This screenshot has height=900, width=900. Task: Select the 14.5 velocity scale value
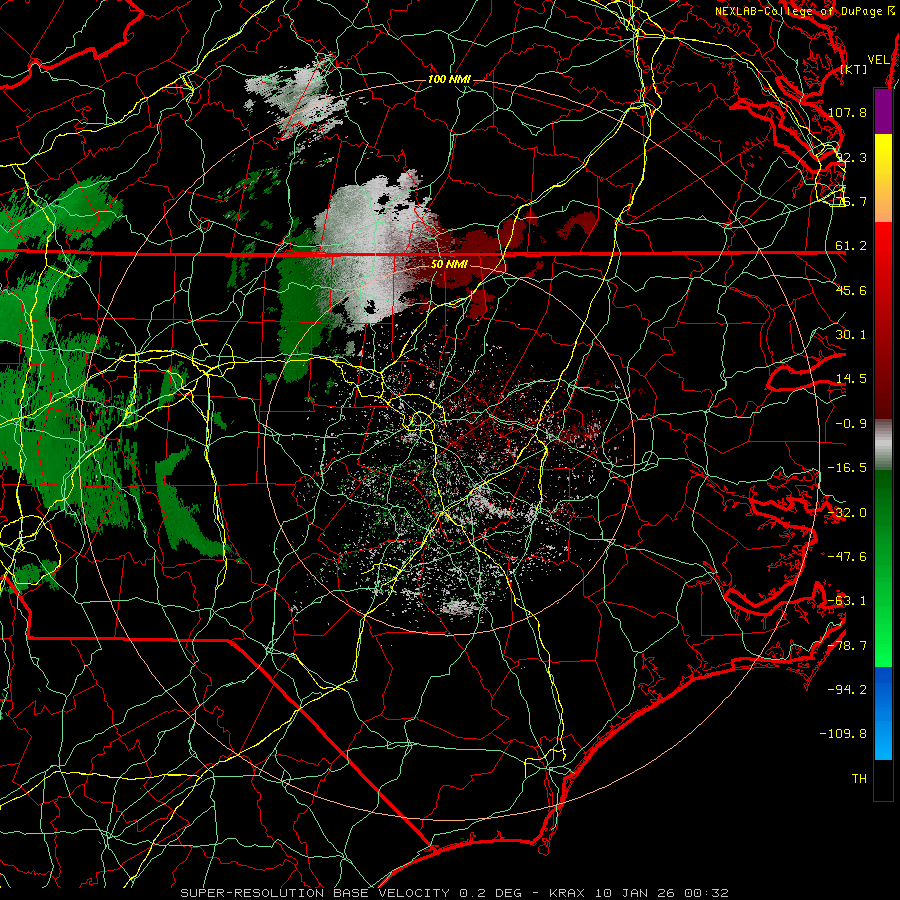pos(851,379)
